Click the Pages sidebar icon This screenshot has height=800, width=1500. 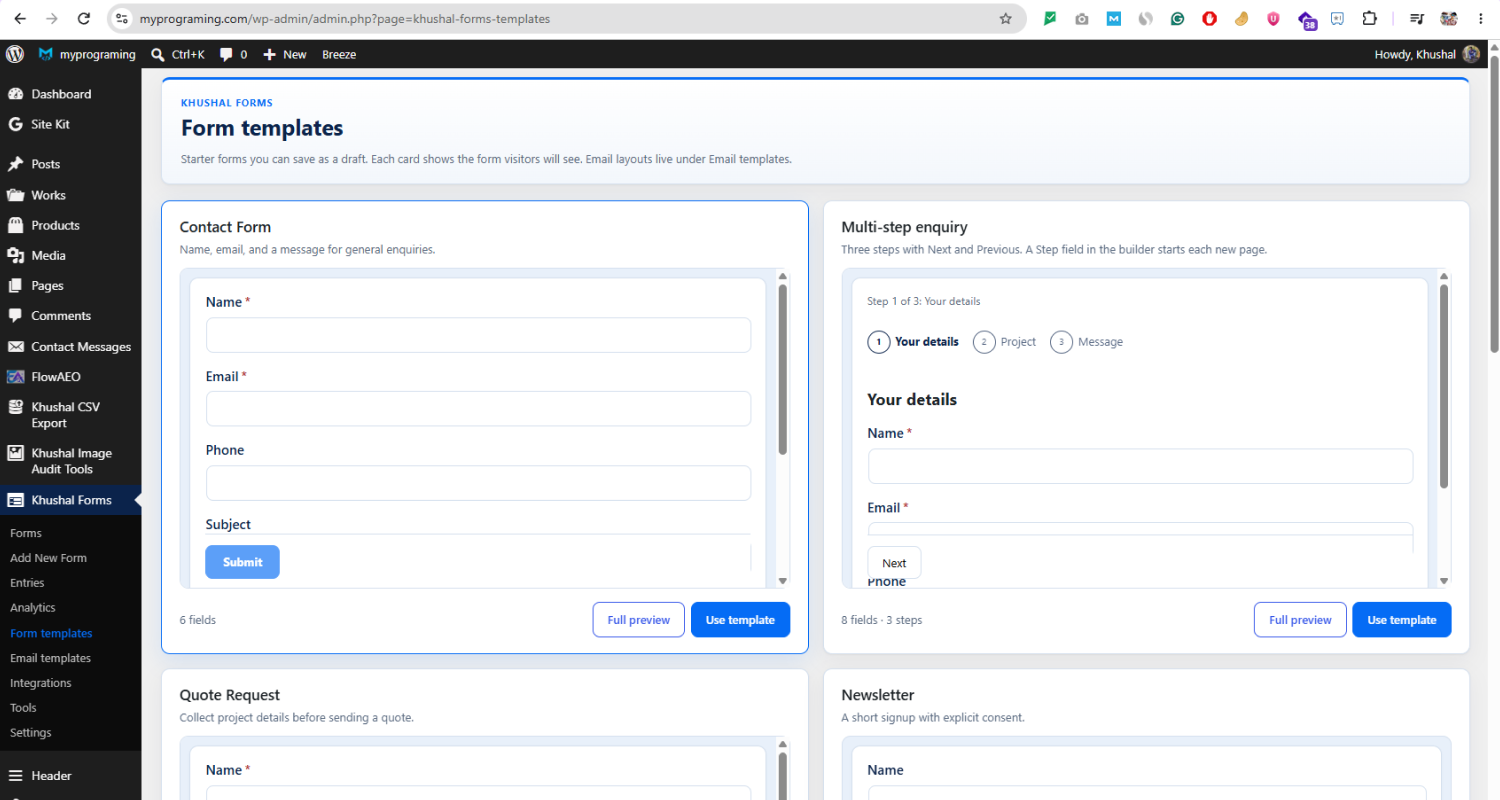tap(15, 285)
